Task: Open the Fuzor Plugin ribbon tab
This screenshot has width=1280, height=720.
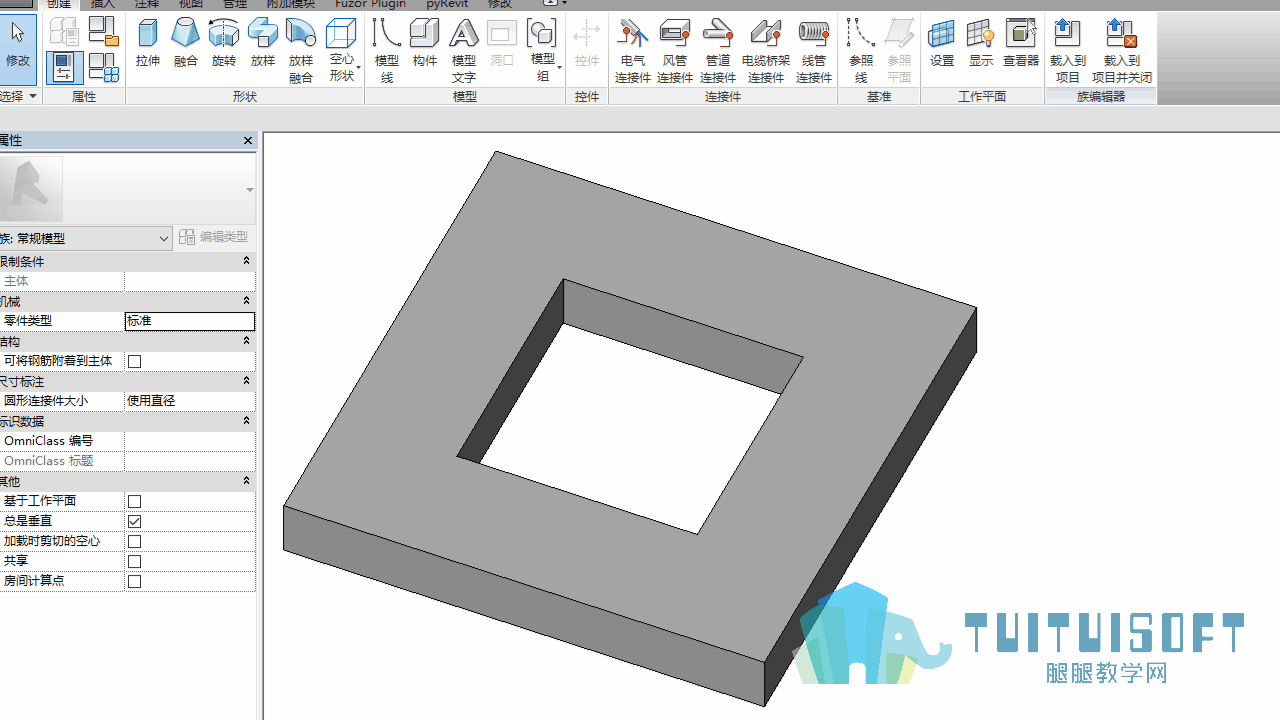Action: click(371, 4)
